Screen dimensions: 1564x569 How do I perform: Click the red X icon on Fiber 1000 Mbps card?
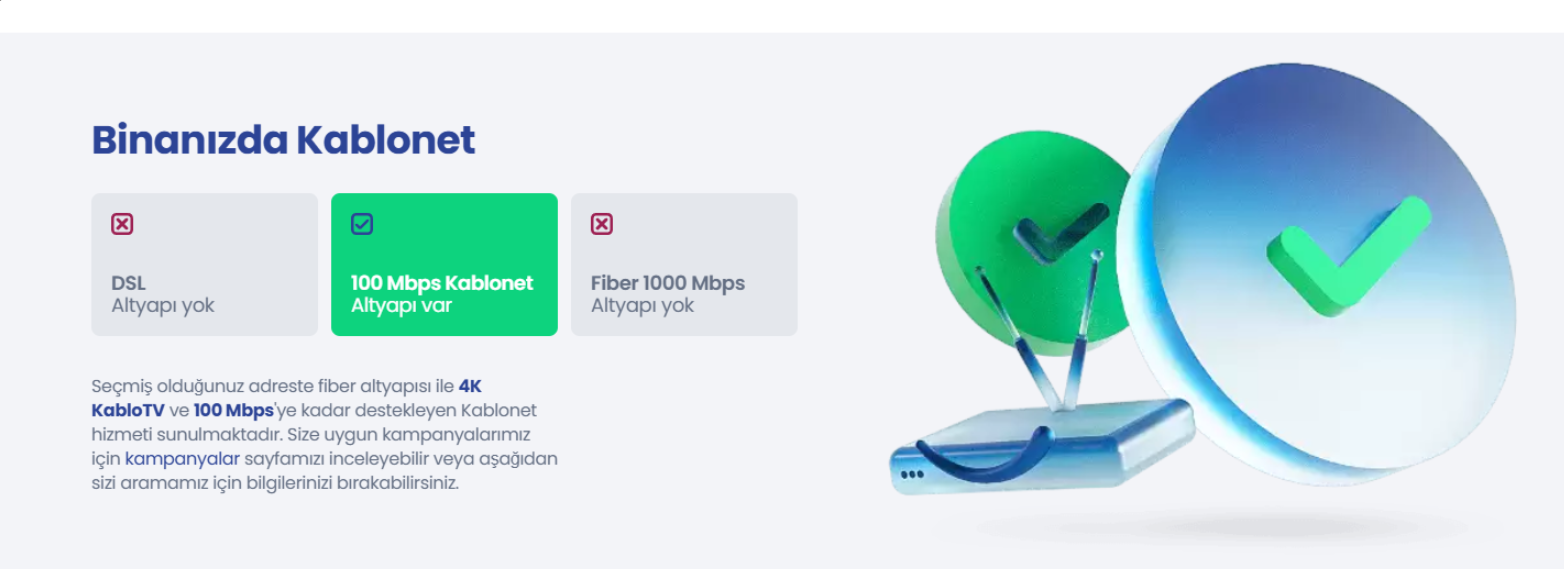click(602, 224)
